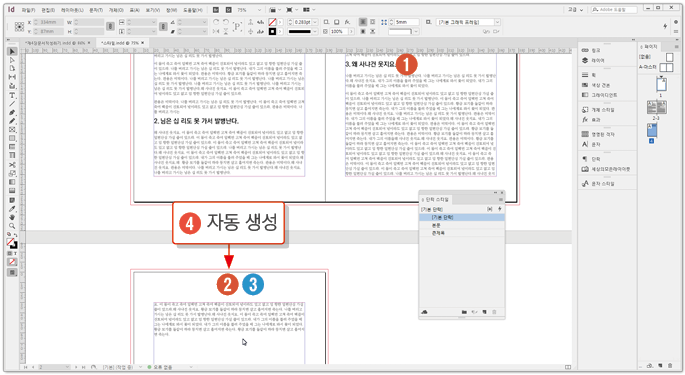Click new style group folder icon
Screen dimensions: 685x375
(x=464, y=312)
